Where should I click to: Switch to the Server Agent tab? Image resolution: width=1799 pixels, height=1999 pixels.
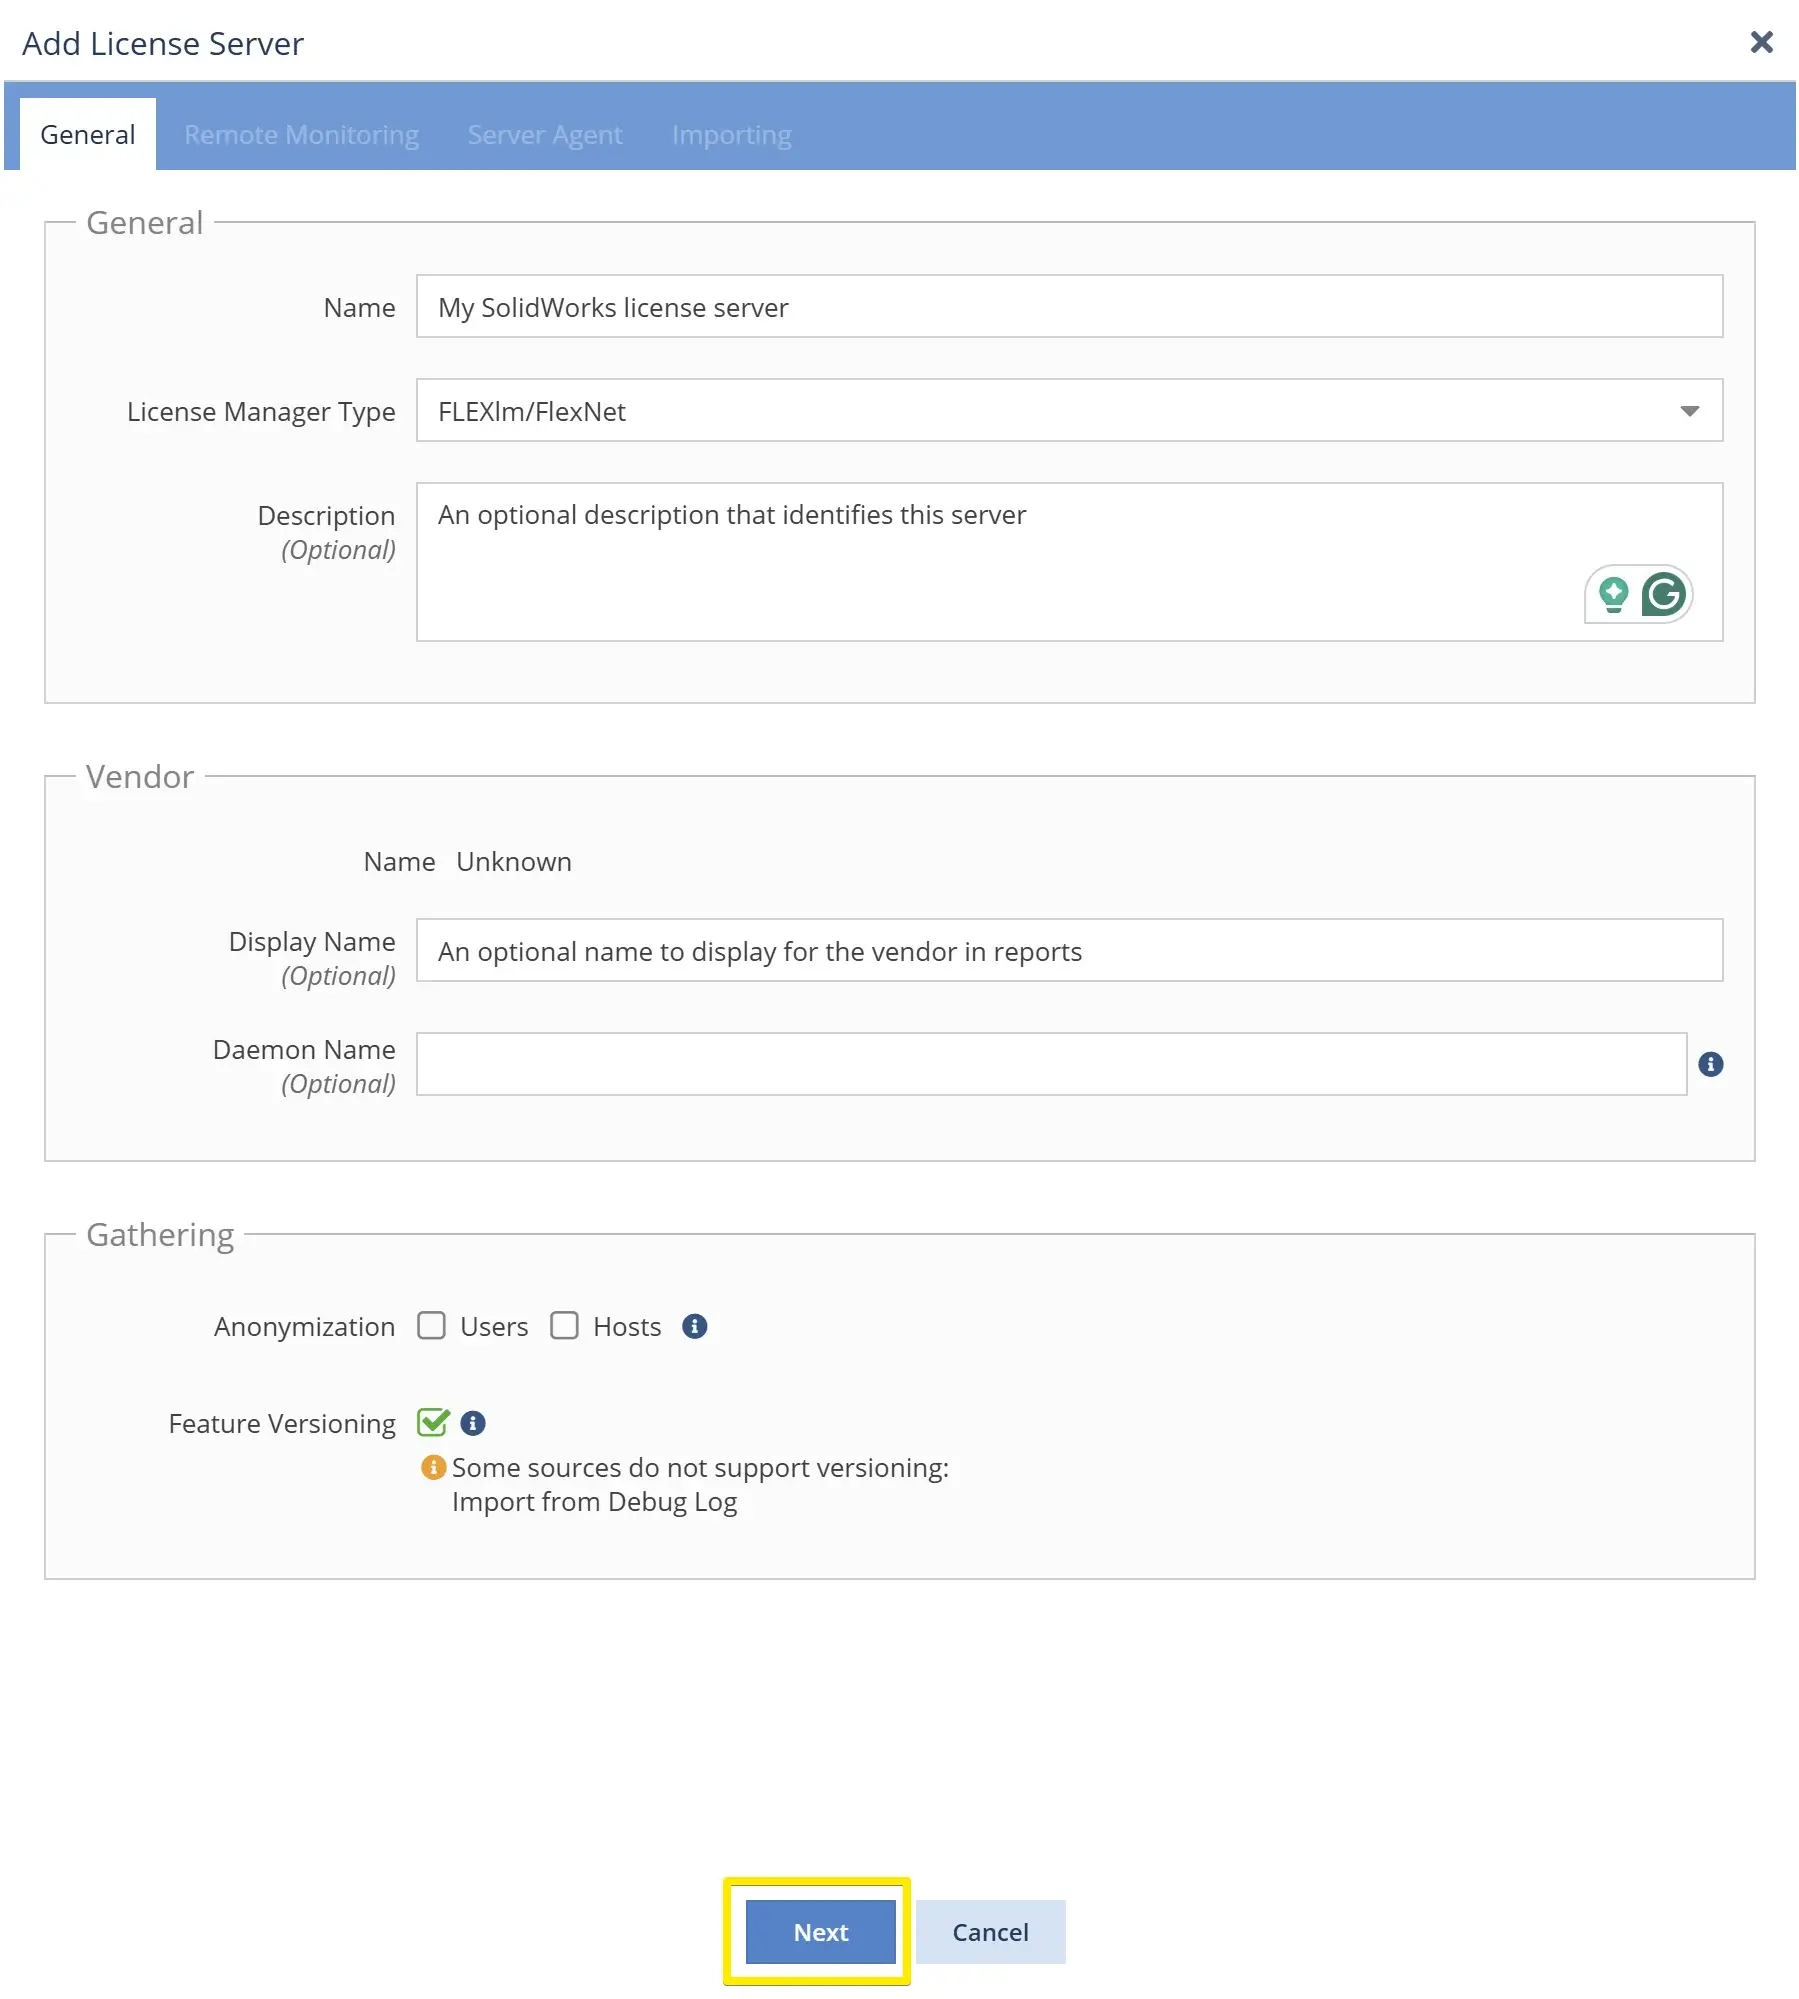pos(545,134)
